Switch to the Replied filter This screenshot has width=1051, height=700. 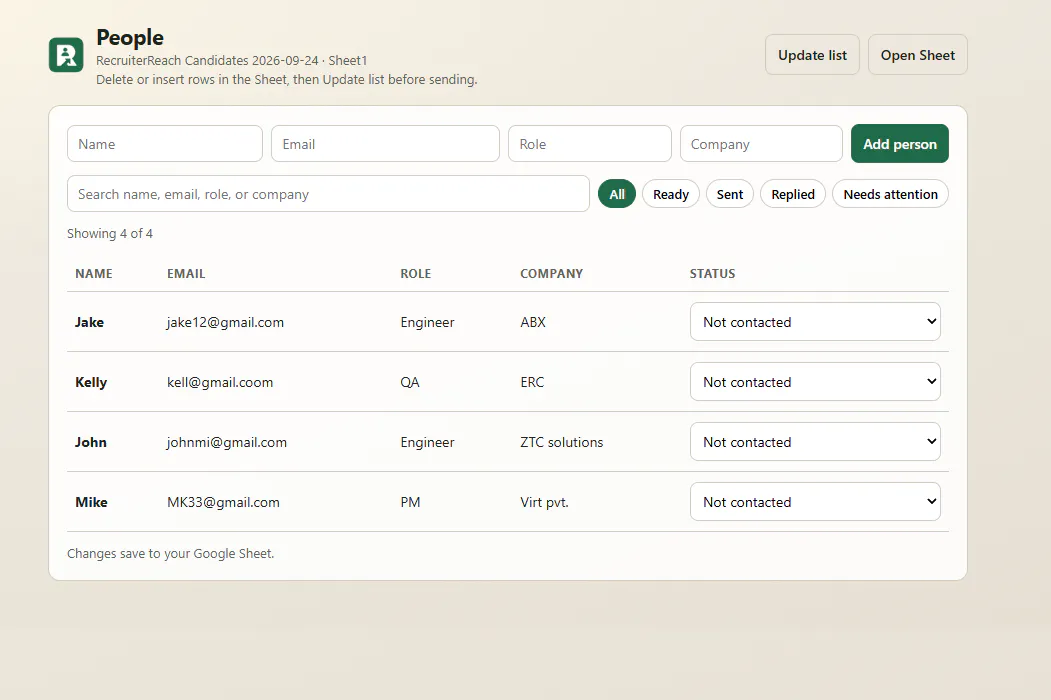click(793, 194)
